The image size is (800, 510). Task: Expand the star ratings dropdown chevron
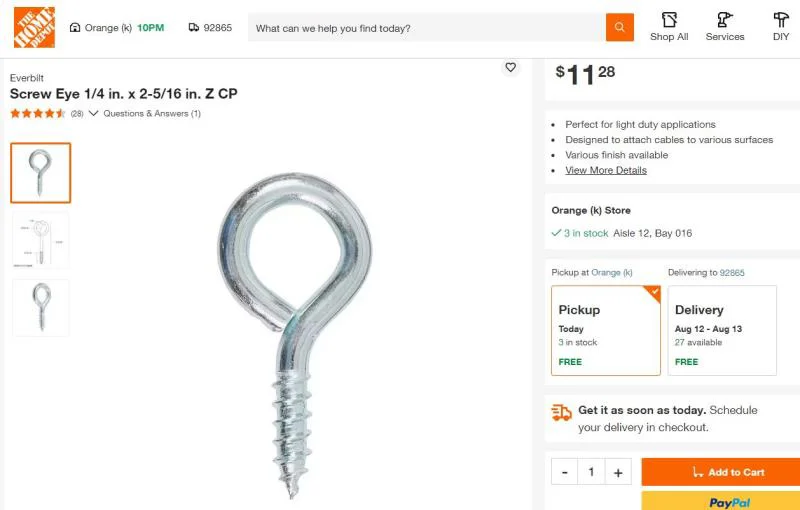(x=93, y=113)
